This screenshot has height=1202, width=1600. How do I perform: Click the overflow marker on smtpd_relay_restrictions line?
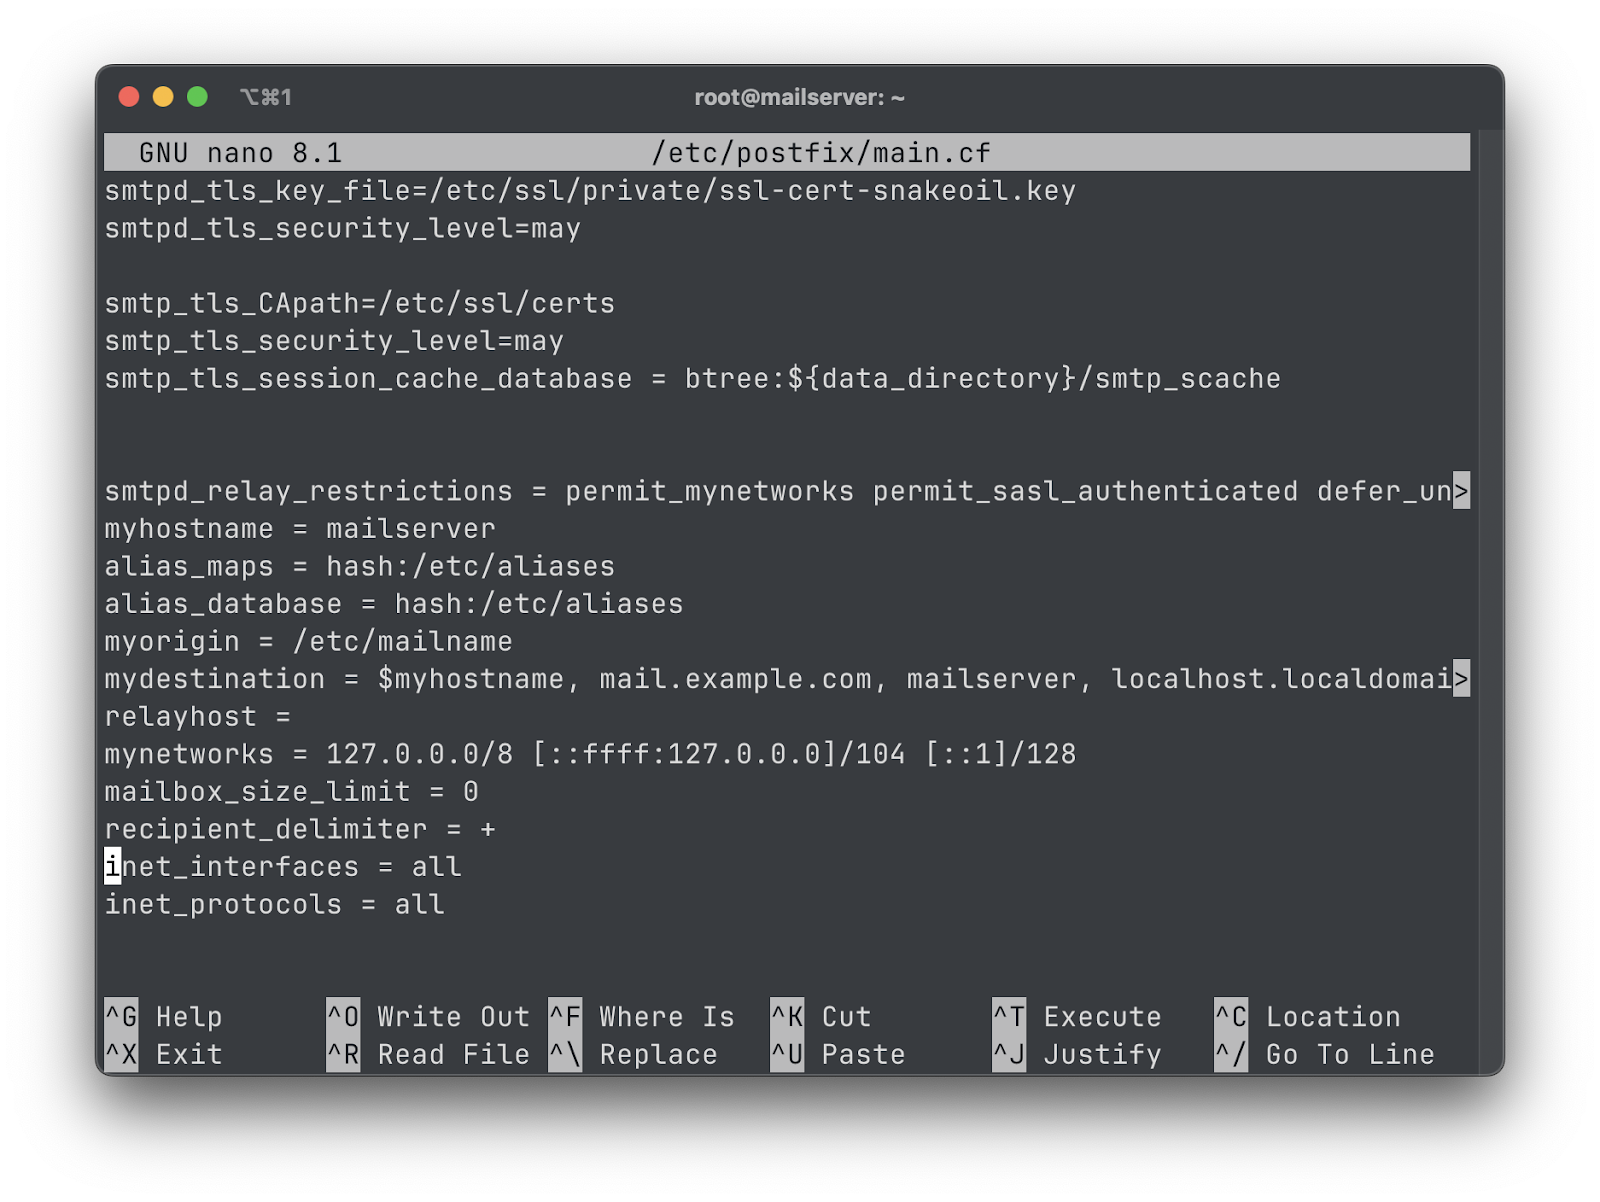pyautogui.click(x=1461, y=491)
